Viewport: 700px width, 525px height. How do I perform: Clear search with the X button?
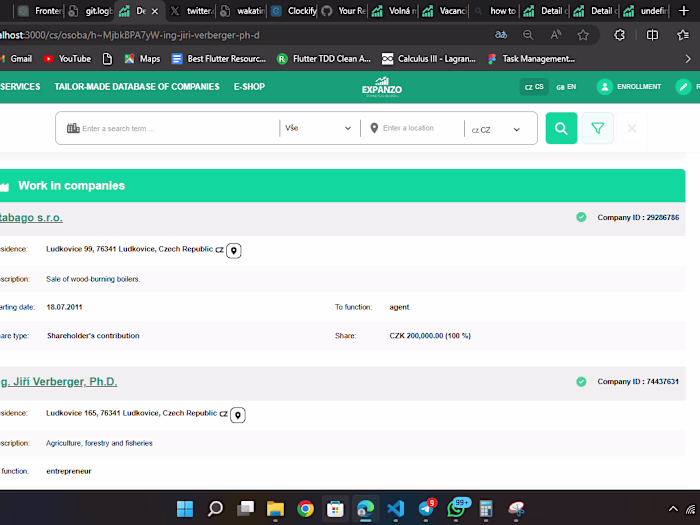click(632, 129)
